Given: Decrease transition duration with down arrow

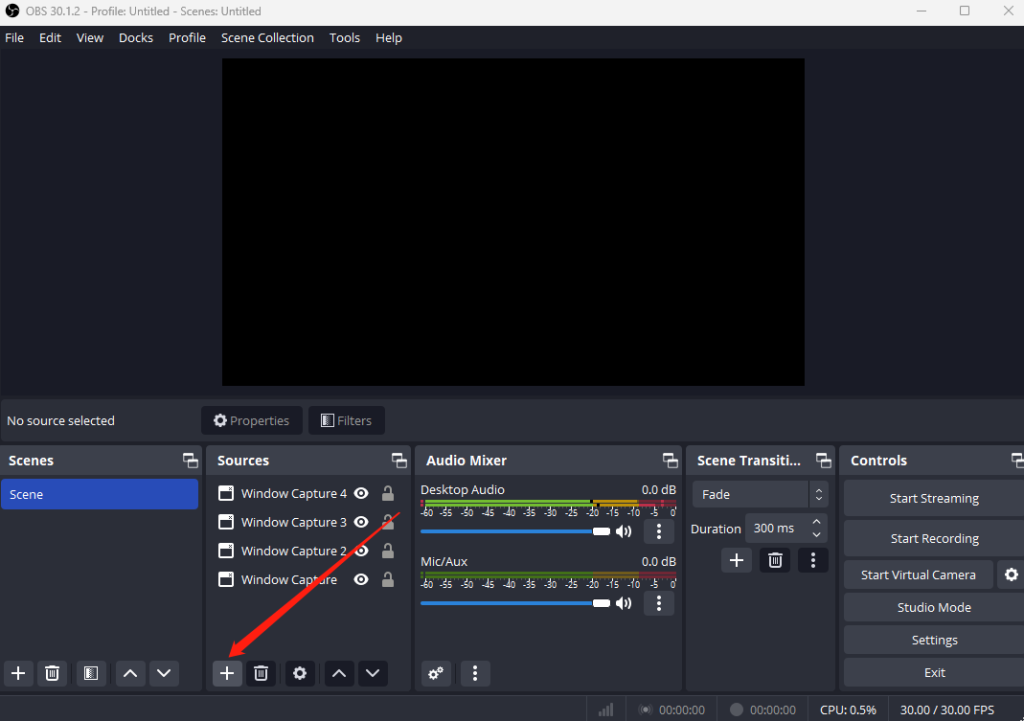Looking at the screenshot, I should pyautogui.click(x=816, y=535).
